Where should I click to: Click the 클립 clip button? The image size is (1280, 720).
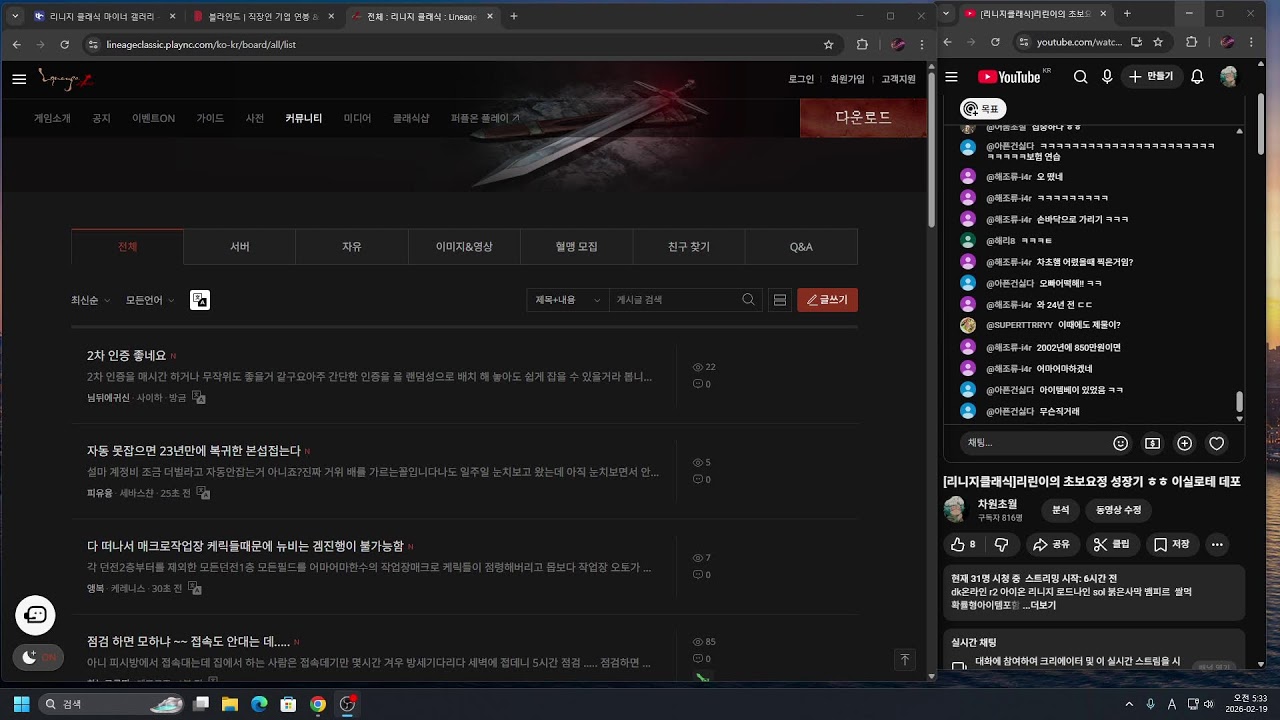(1111, 545)
